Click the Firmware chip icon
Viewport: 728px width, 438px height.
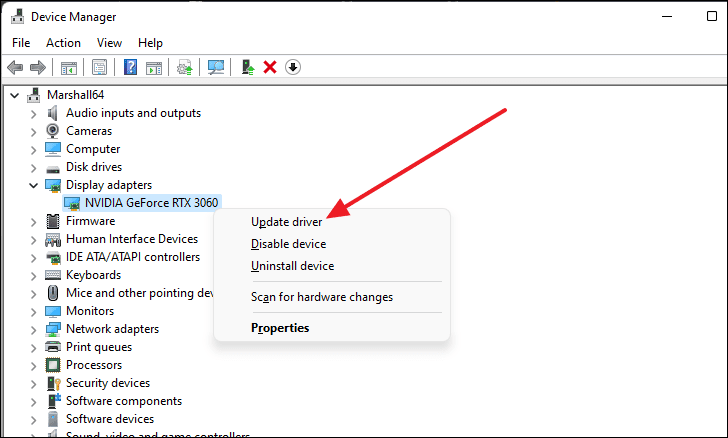(53, 221)
